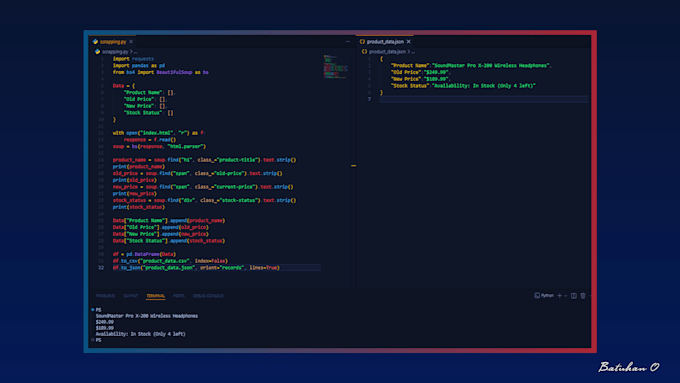Click the last PS terminal prompt
Viewport: 680px width, 383px height.
point(98,340)
